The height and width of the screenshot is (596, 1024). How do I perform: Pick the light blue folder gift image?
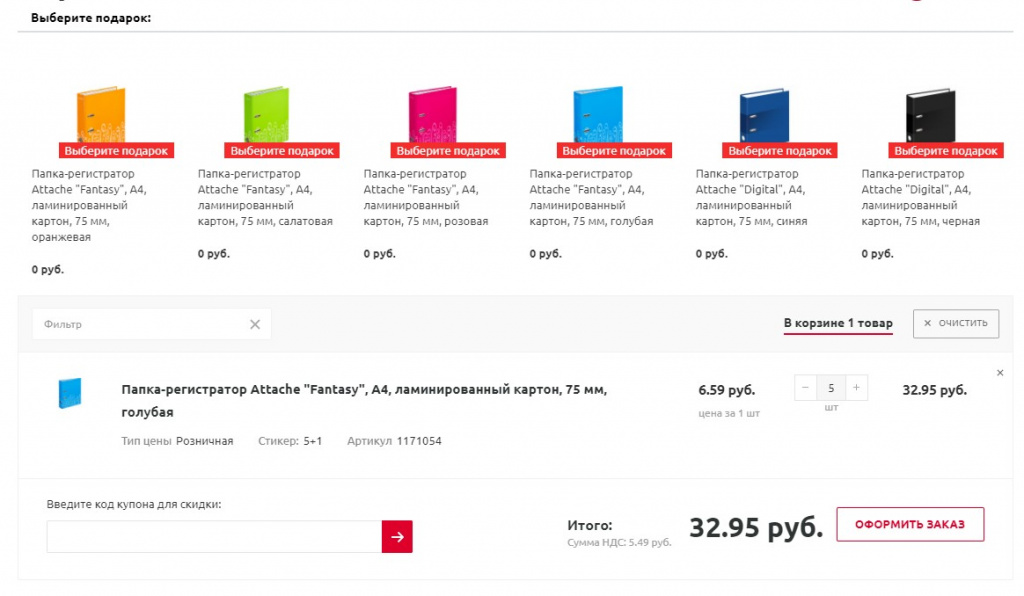[x=598, y=114]
